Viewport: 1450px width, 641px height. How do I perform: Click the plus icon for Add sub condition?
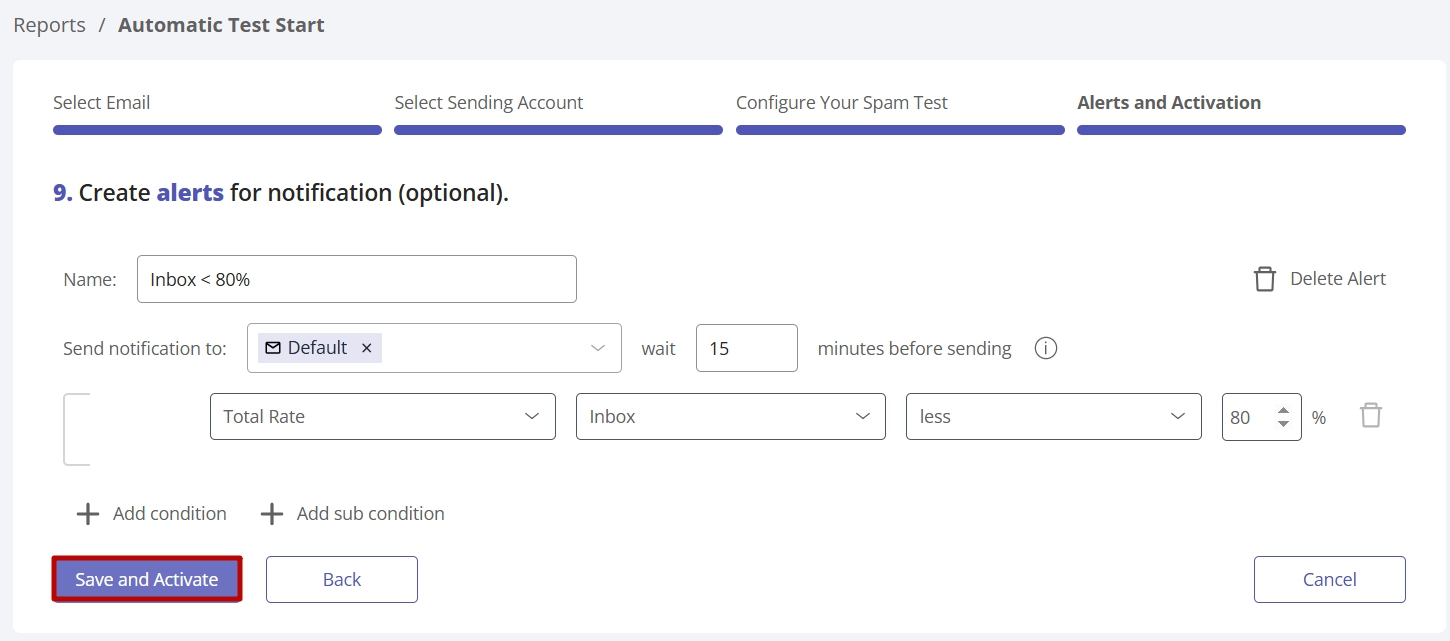(x=272, y=514)
